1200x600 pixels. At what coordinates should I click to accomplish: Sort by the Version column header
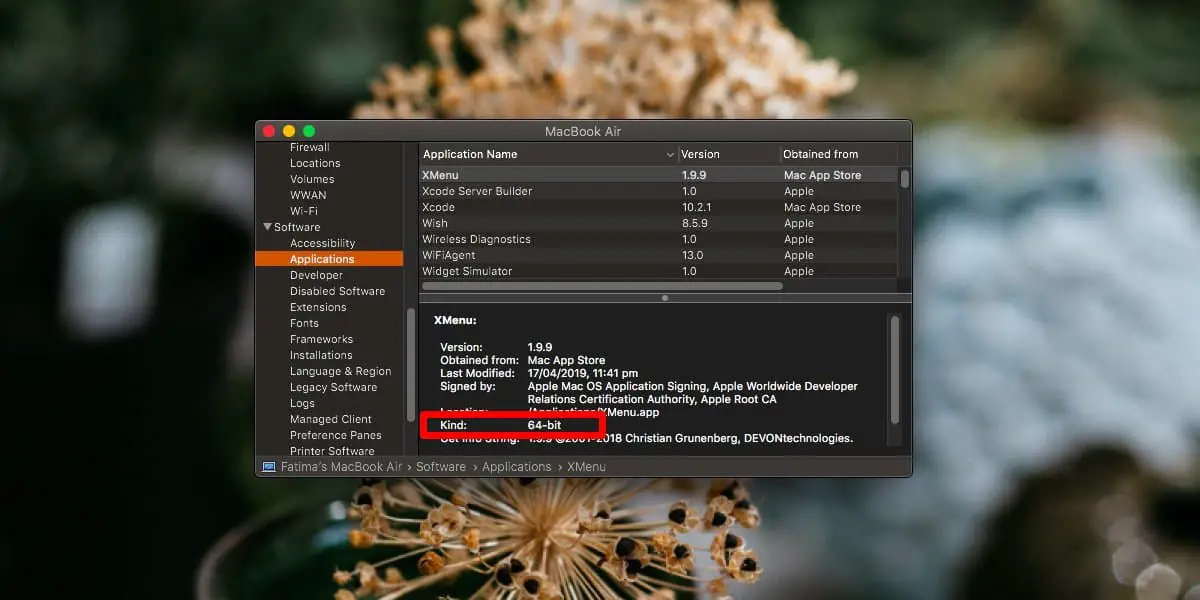pyautogui.click(x=729, y=154)
